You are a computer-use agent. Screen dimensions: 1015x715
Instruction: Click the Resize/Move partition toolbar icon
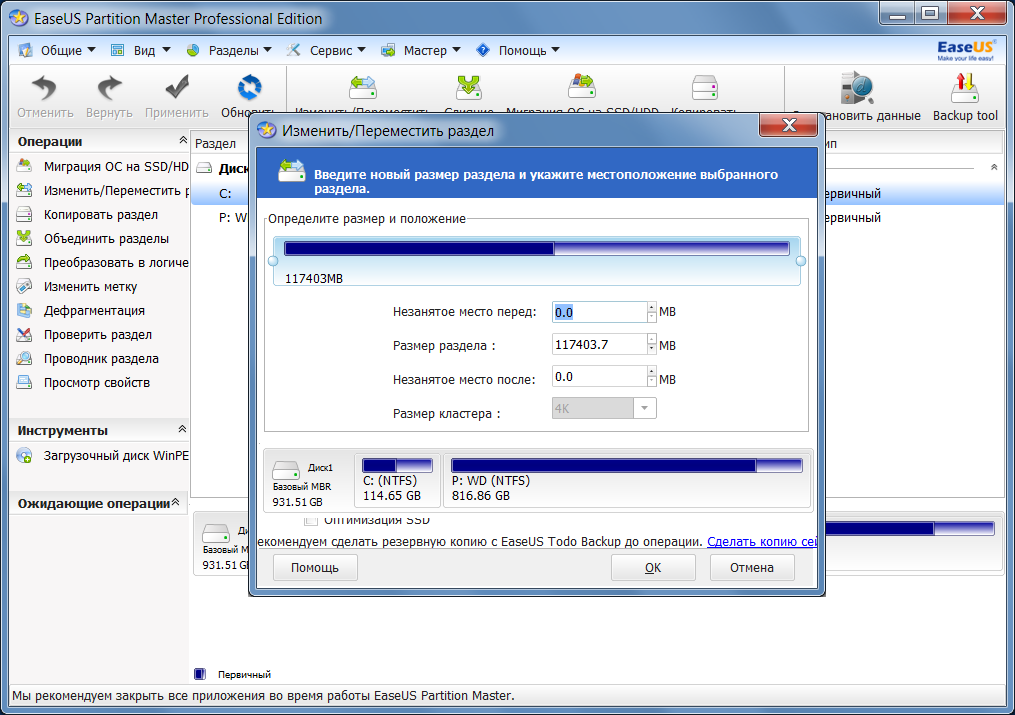click(x=362, y=87)
